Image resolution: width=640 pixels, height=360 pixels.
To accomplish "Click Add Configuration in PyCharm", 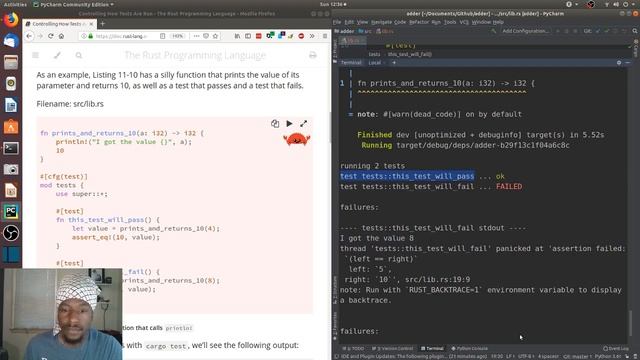I will [525, 31].
